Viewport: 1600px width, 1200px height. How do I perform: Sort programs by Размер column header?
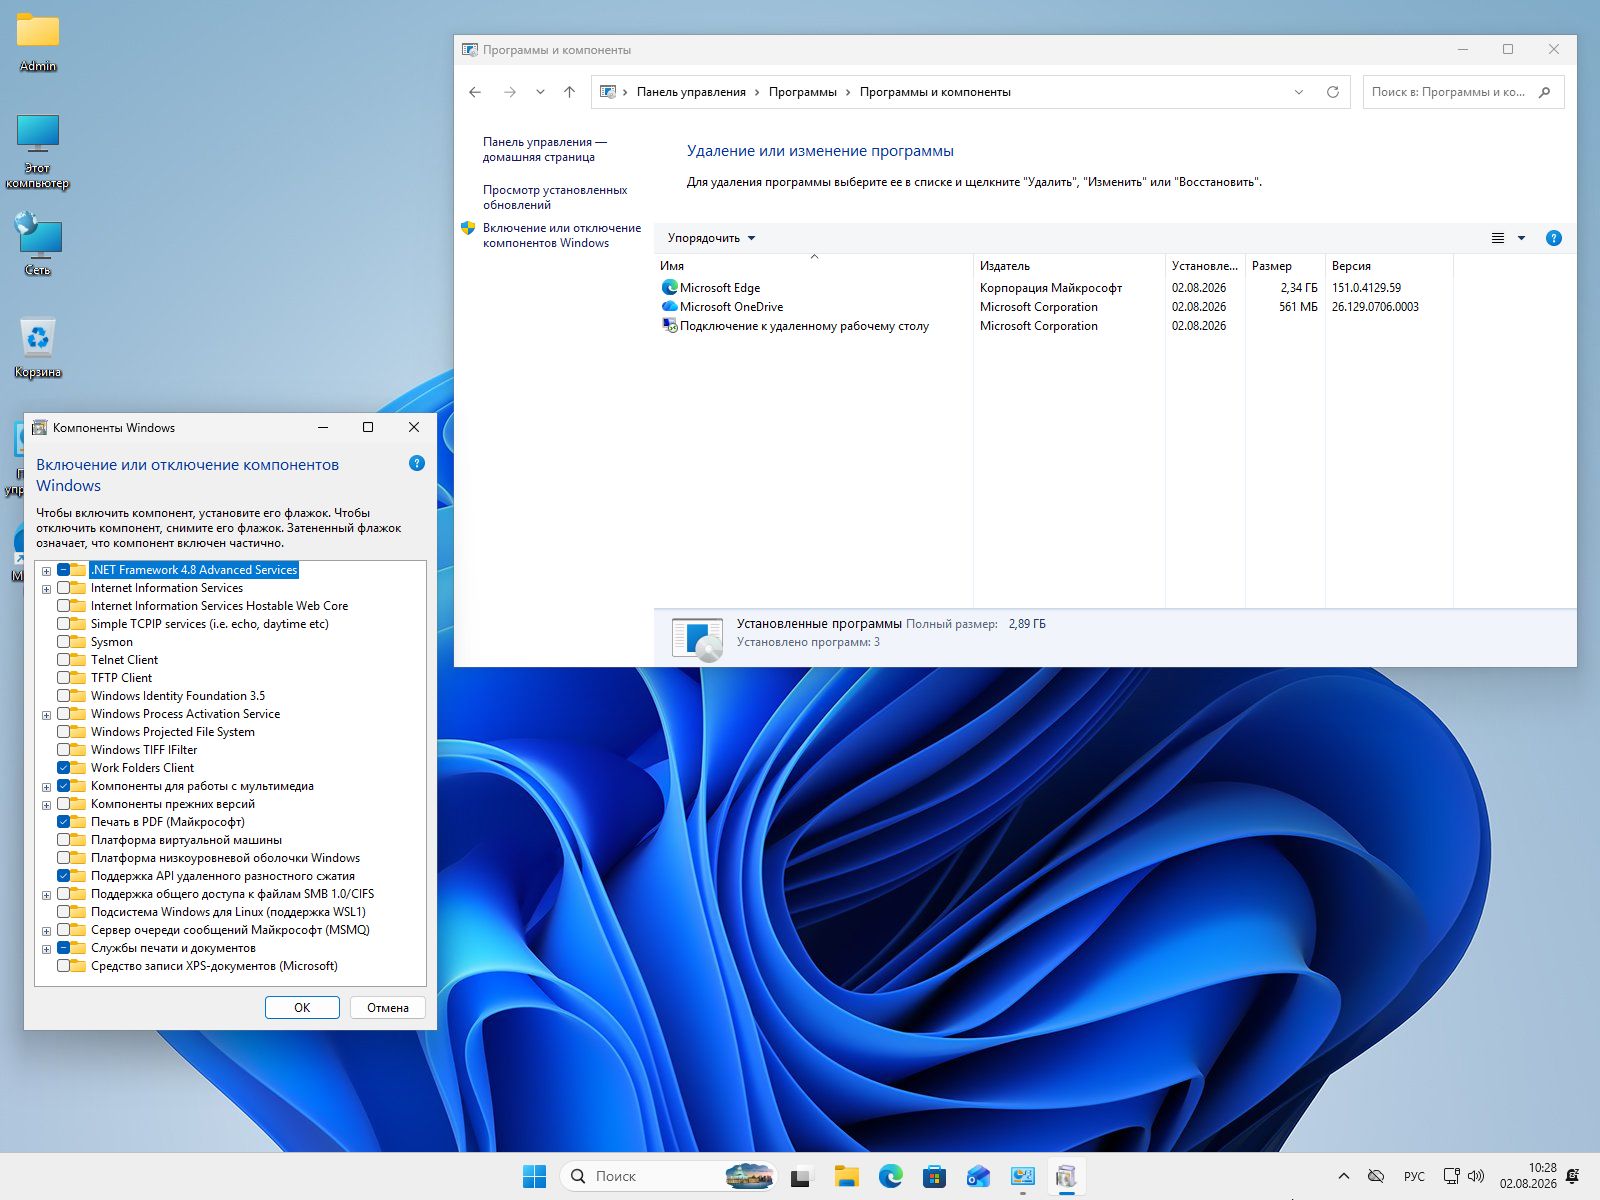tap(1285, 266)
